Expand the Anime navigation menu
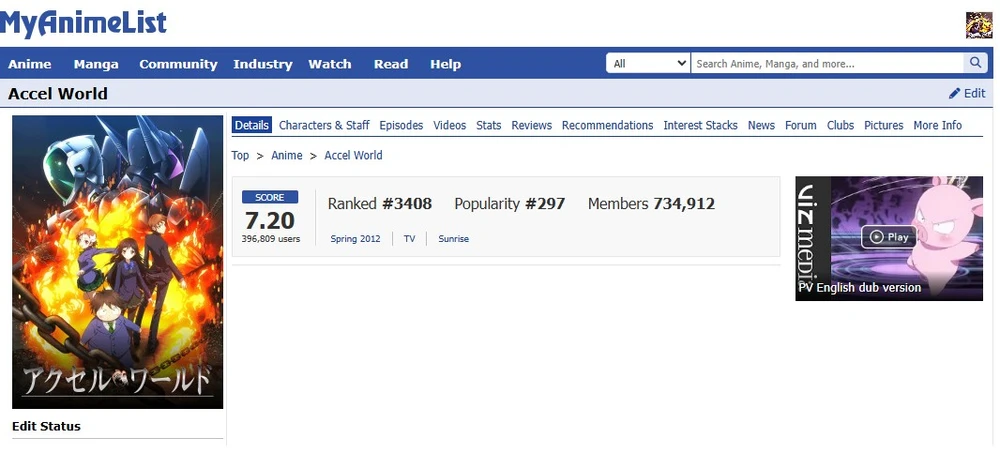Screen dimensions: 1000x452 (30, 64)
